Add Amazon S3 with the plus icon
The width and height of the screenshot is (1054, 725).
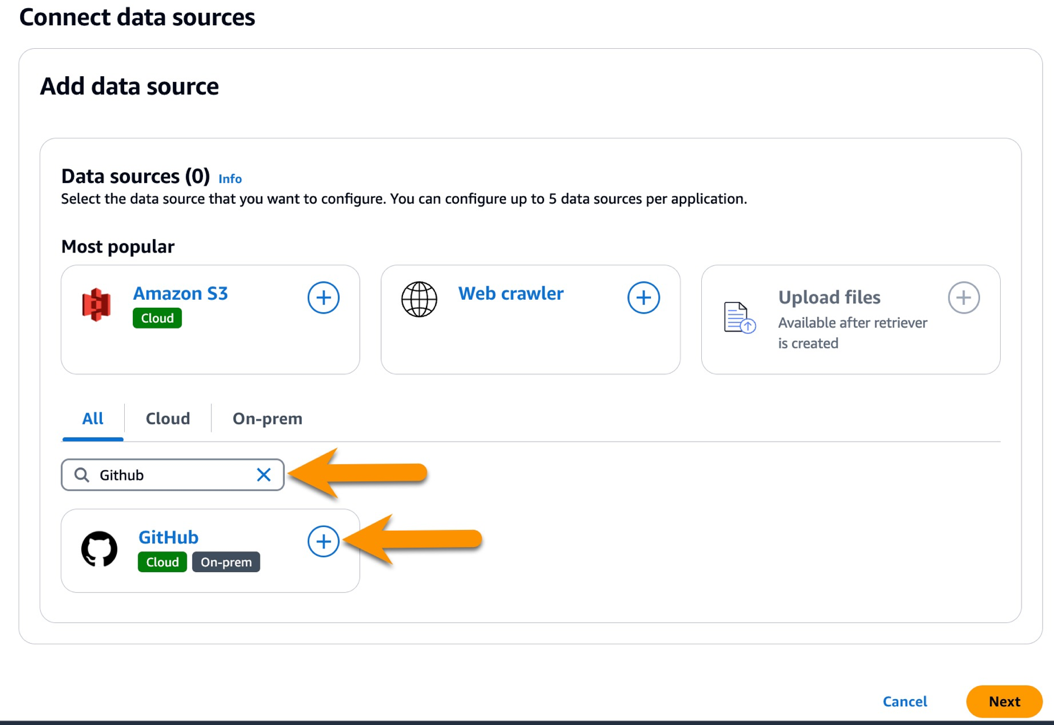click(322, 297)
